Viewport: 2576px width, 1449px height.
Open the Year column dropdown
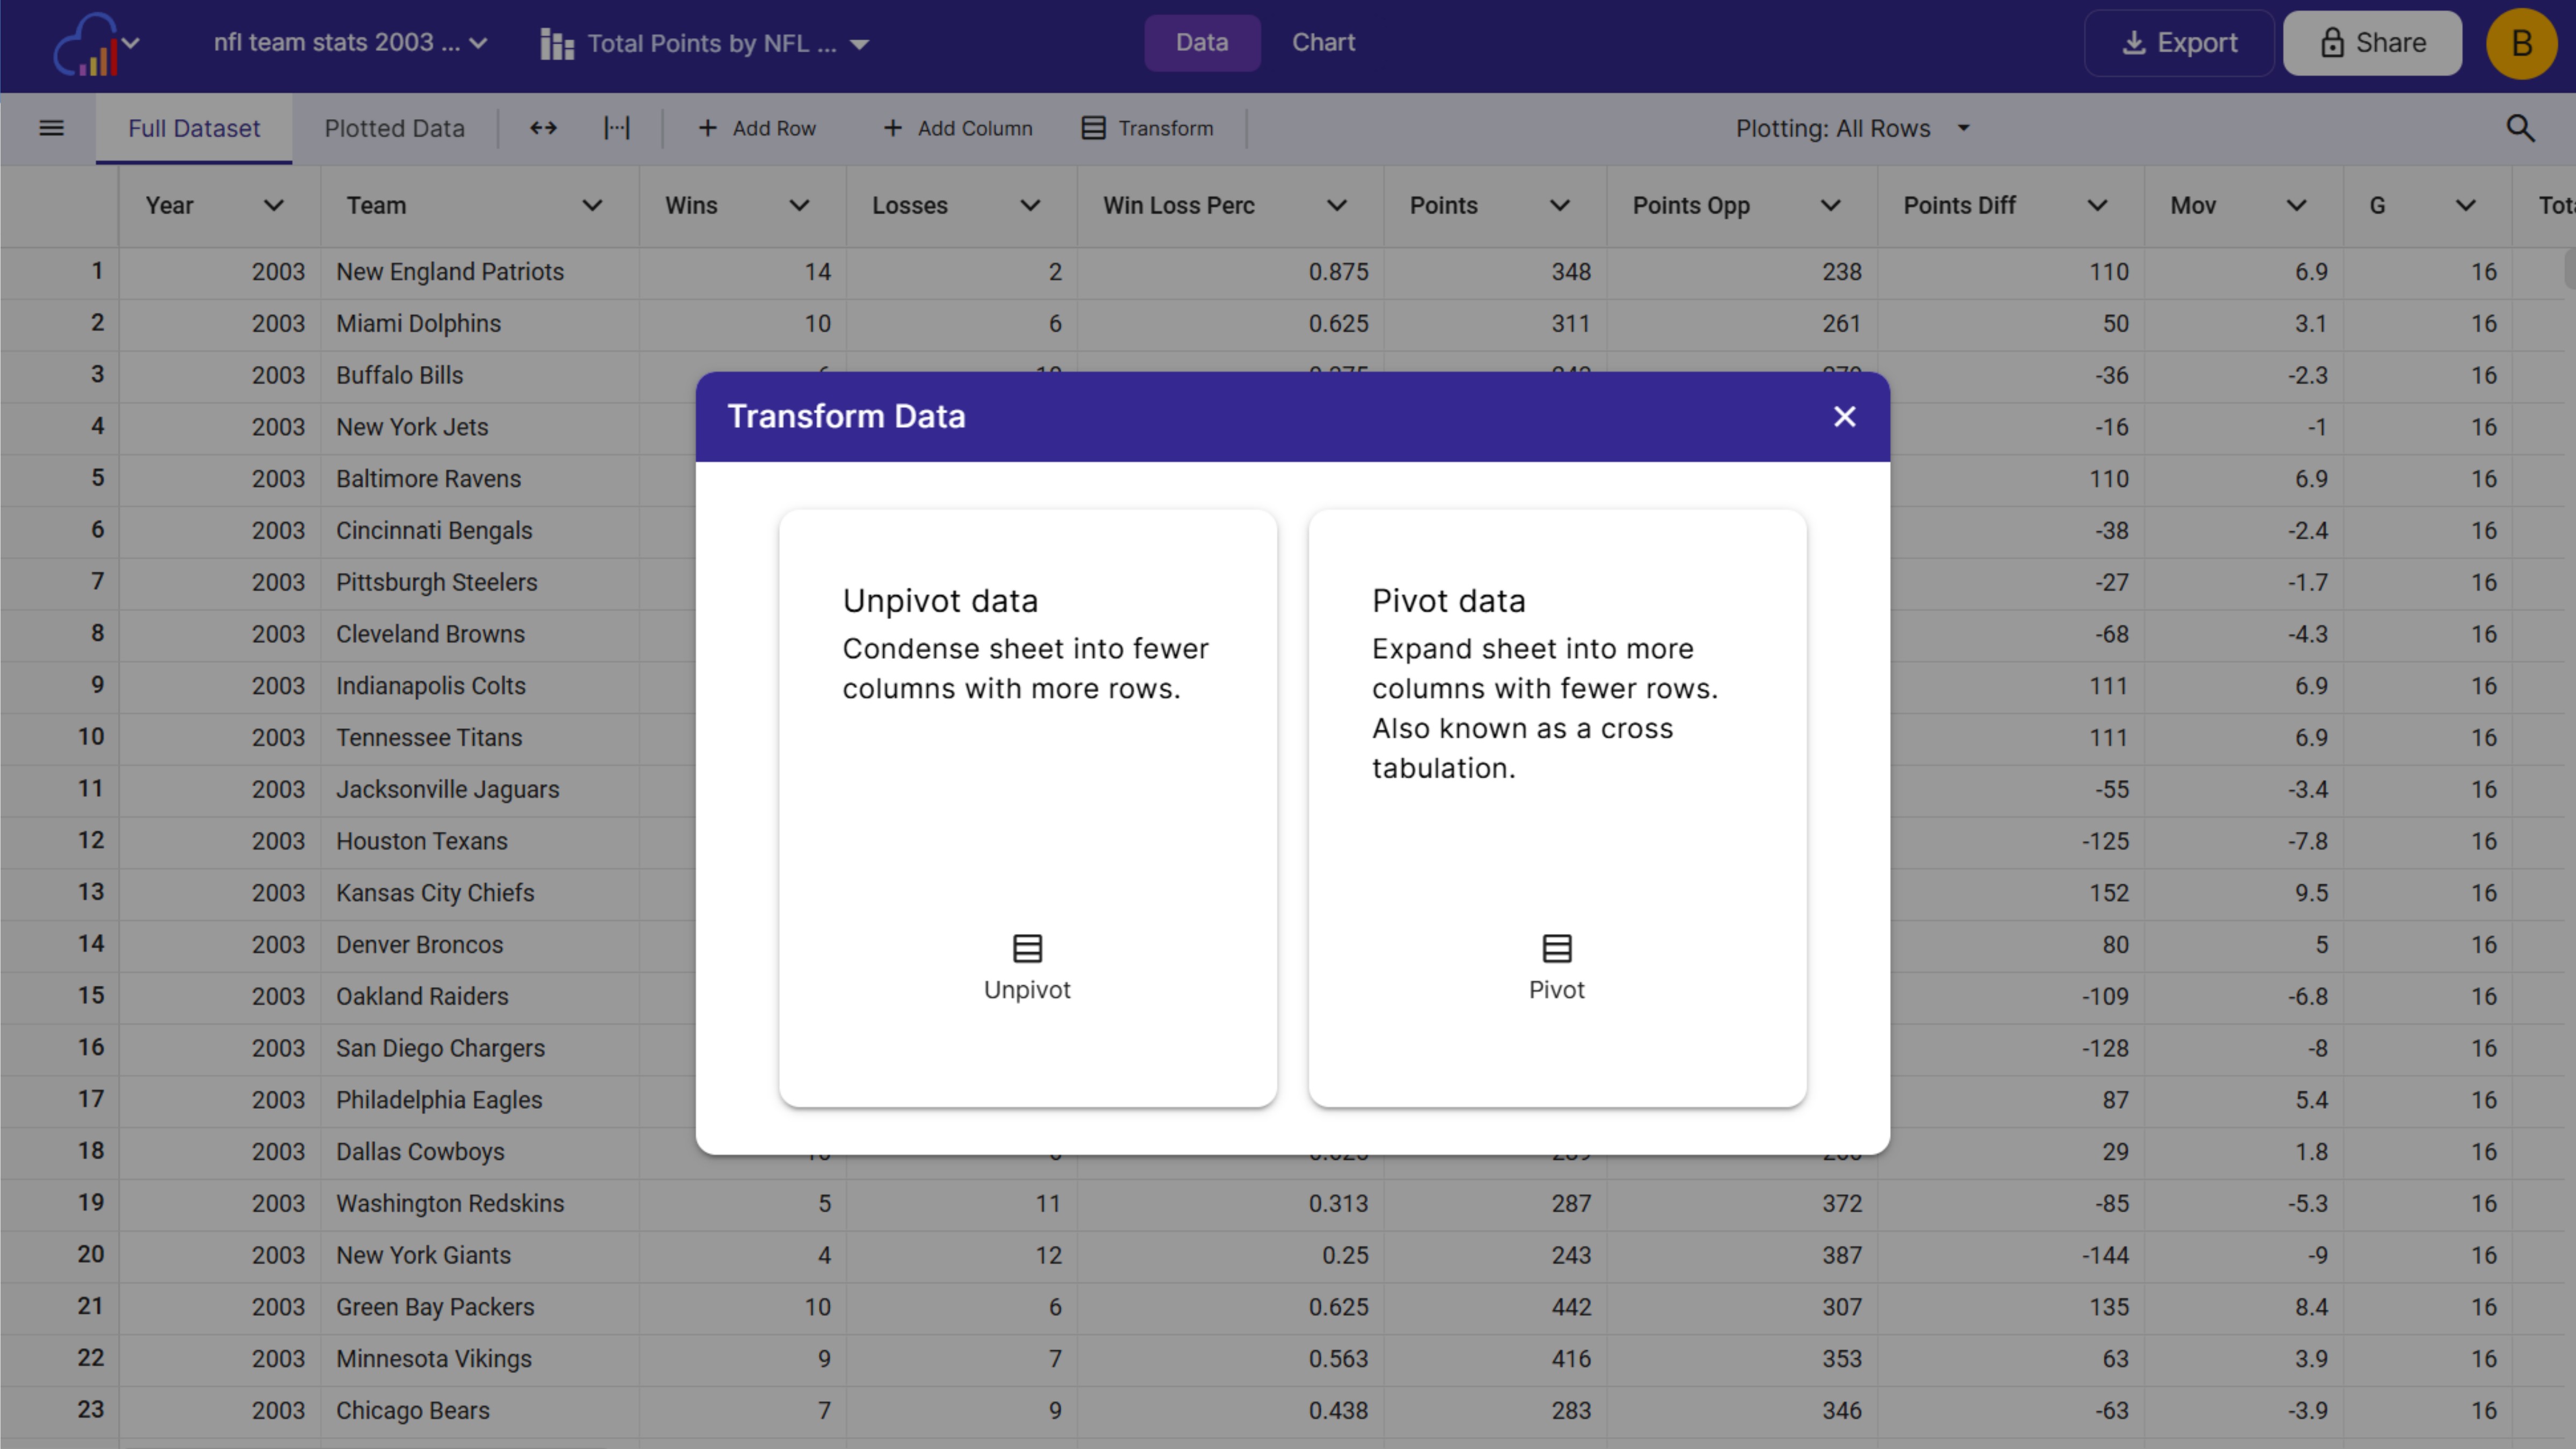[x=273, y=206]
